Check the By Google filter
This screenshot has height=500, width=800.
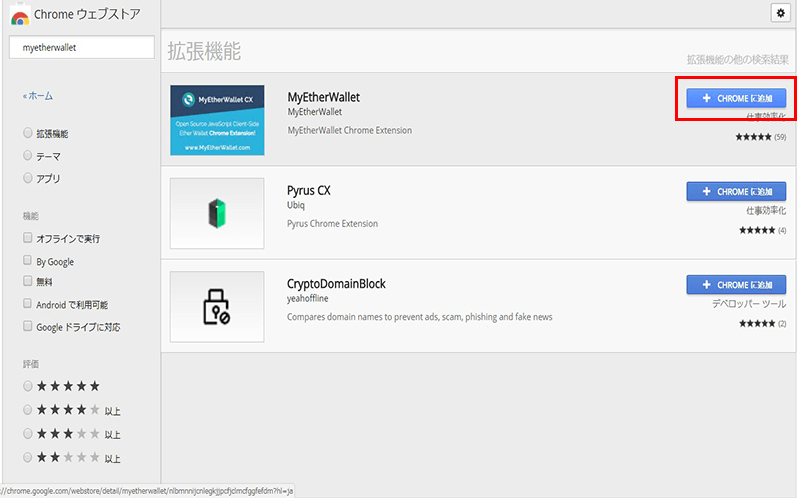tap(28, 260)
